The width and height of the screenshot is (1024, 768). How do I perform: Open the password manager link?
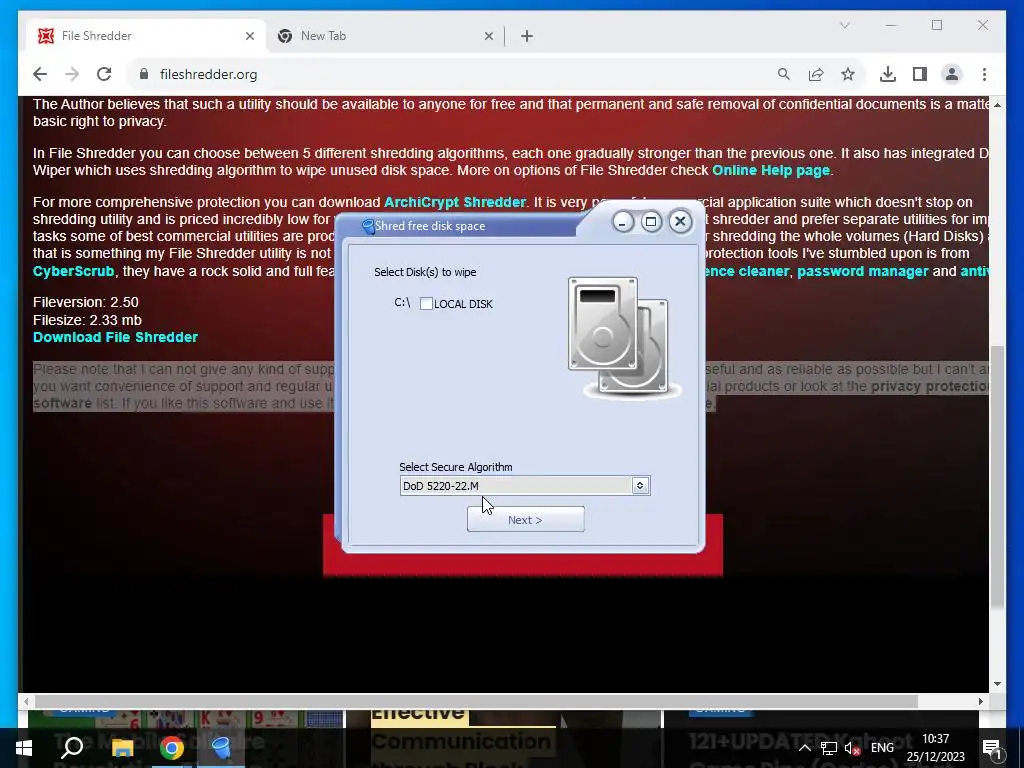coord(862,270)
